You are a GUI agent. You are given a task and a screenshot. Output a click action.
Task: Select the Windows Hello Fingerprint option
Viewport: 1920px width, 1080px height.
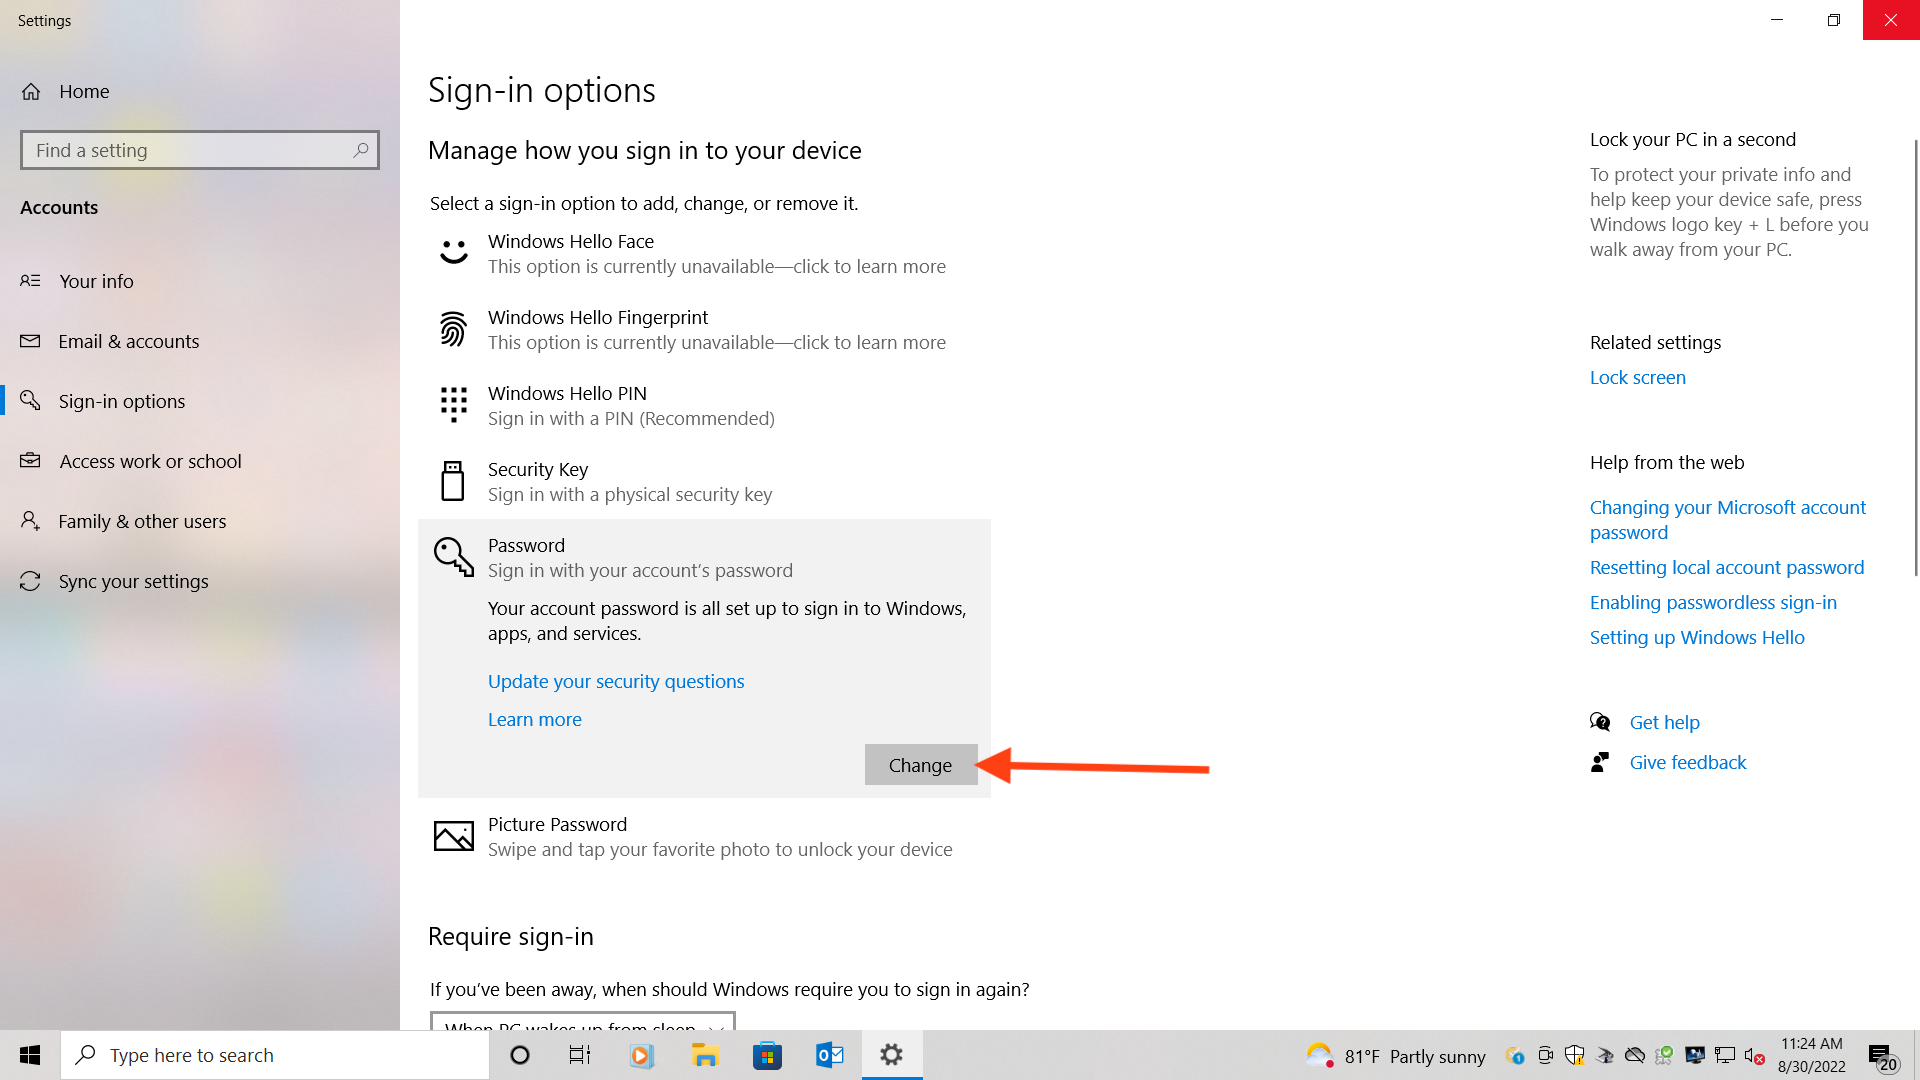pyautogui.click(x=704, y=329)
